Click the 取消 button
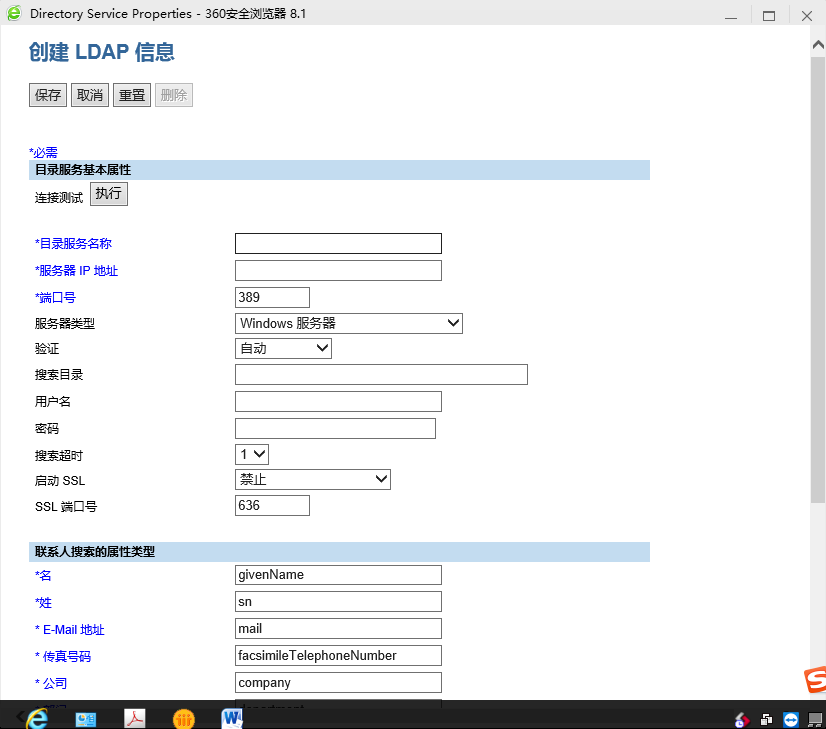826x729 pixels. [x=89, y=94]
